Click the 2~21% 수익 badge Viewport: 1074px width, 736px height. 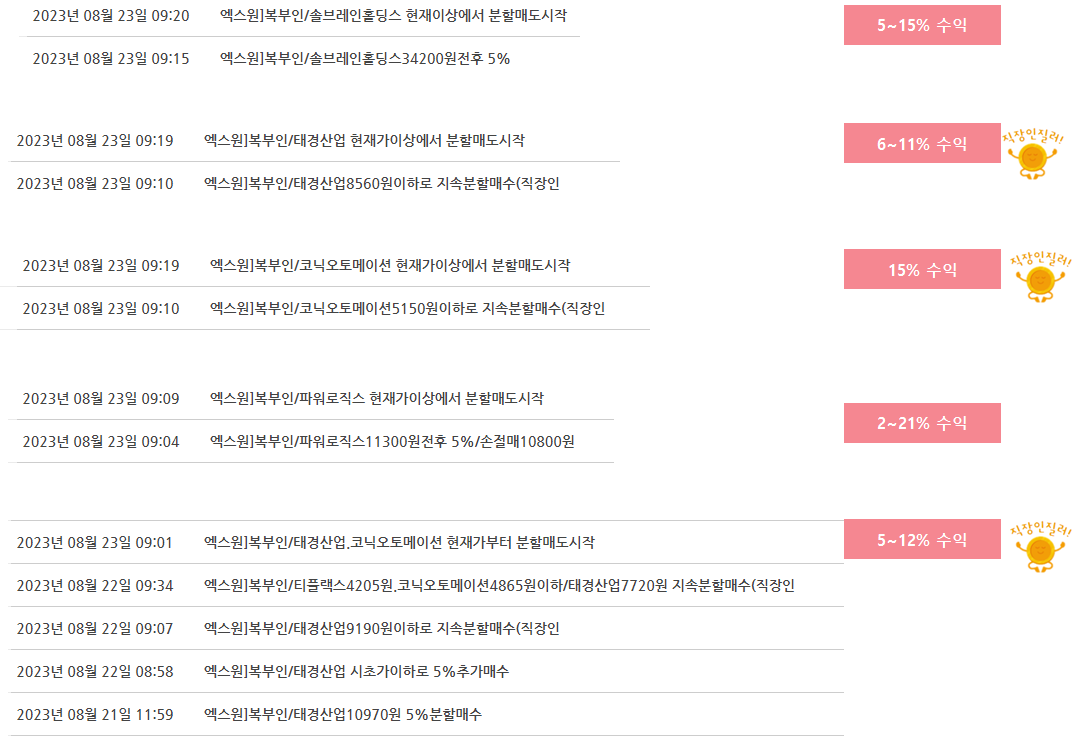coord(922,423)
